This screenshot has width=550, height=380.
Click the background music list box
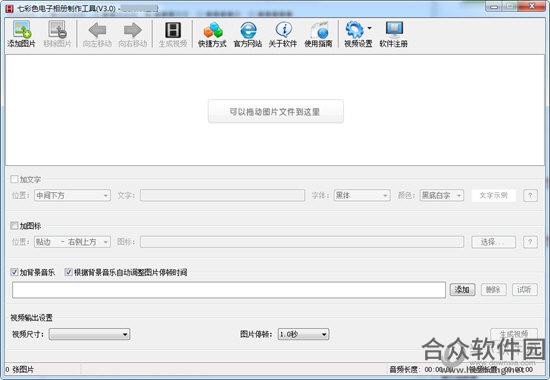click(x=229, y=290)
